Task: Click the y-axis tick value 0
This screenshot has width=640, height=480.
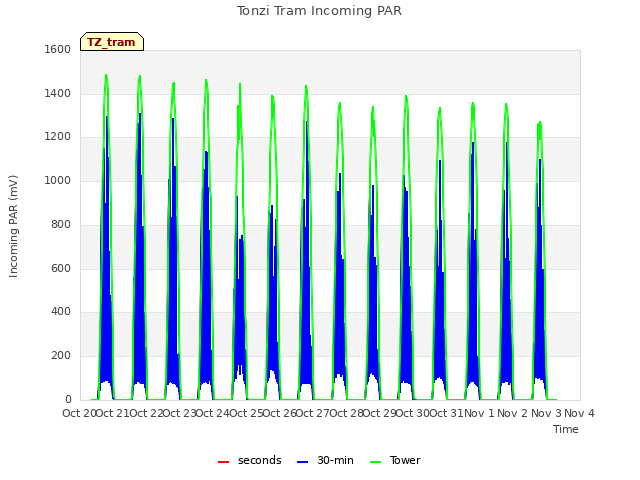Action: 68,399
